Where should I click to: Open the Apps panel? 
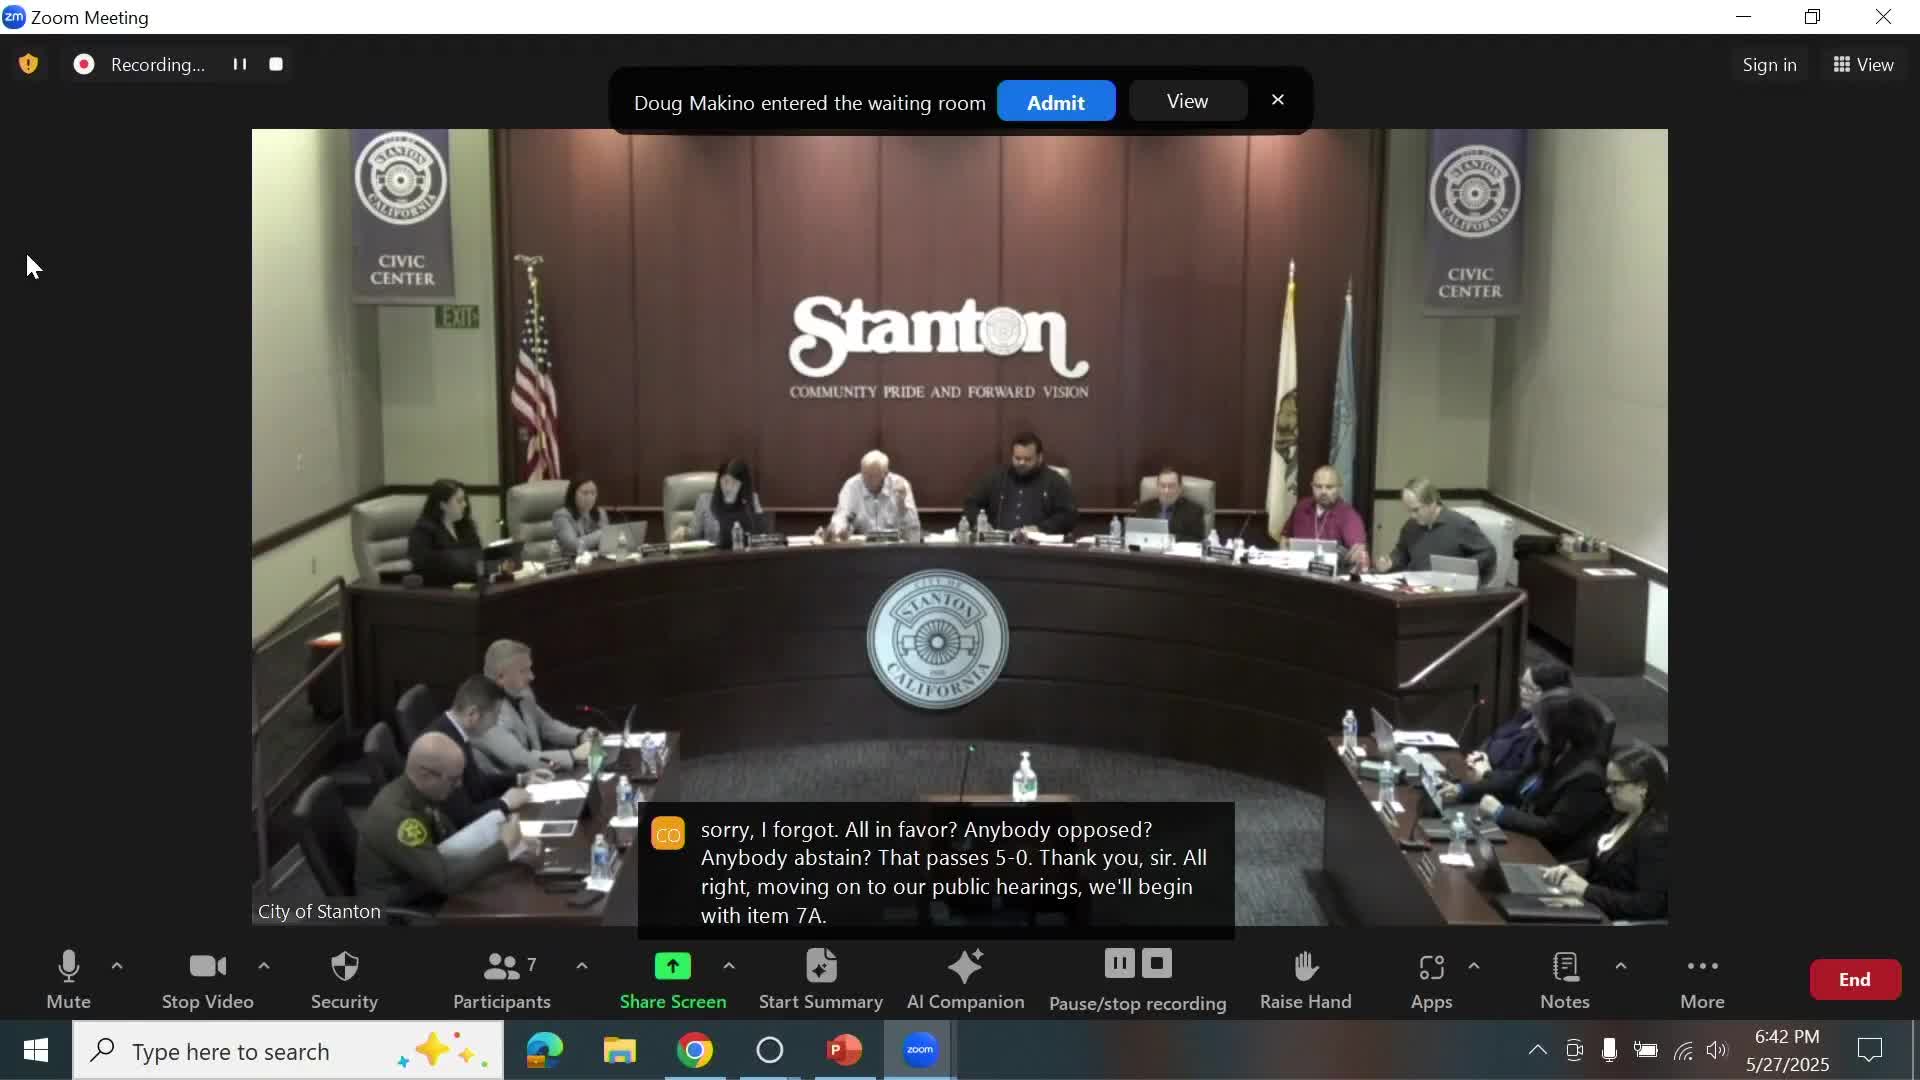coord(1431,978)
